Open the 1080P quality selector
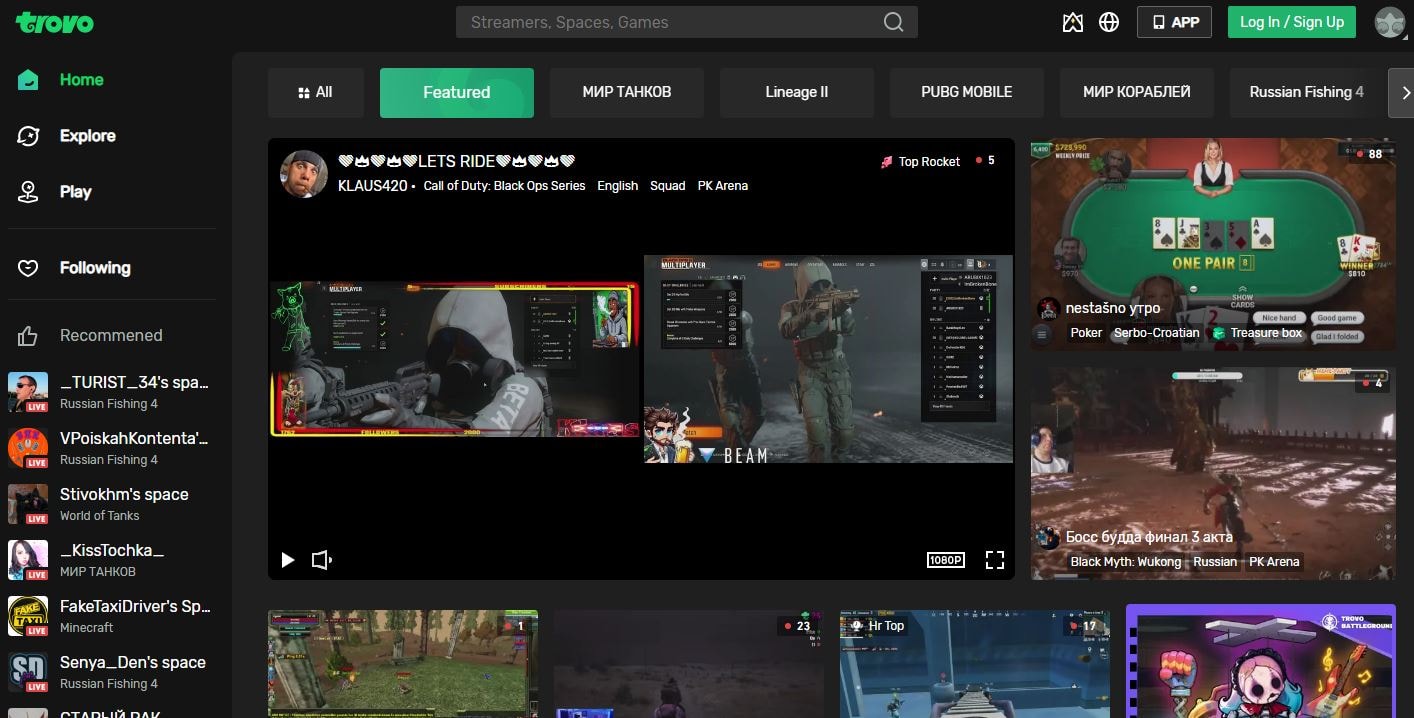The height and width of the screenshot is (718, 1414). click(946, 560)
